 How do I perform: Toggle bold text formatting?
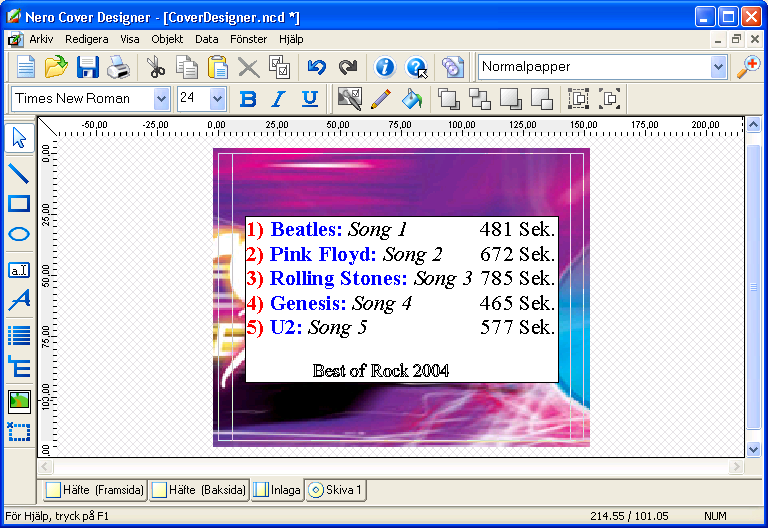(248, 99)
